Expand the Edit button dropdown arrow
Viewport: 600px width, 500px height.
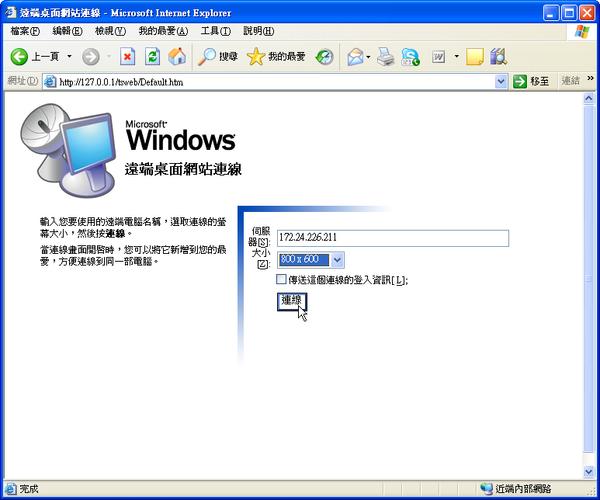coord(457,57)
